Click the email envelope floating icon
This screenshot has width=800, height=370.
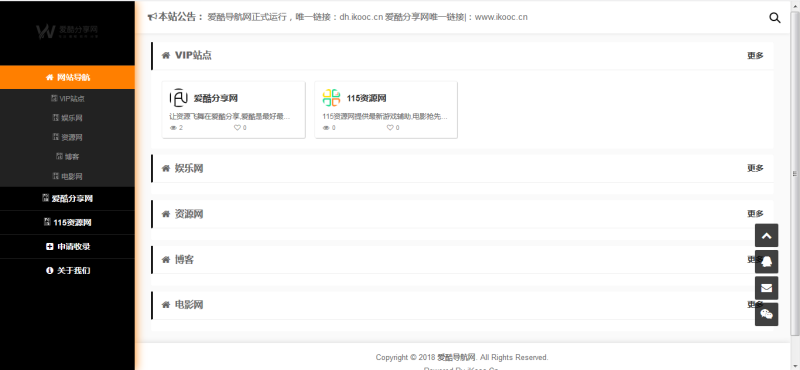(766, 288)
